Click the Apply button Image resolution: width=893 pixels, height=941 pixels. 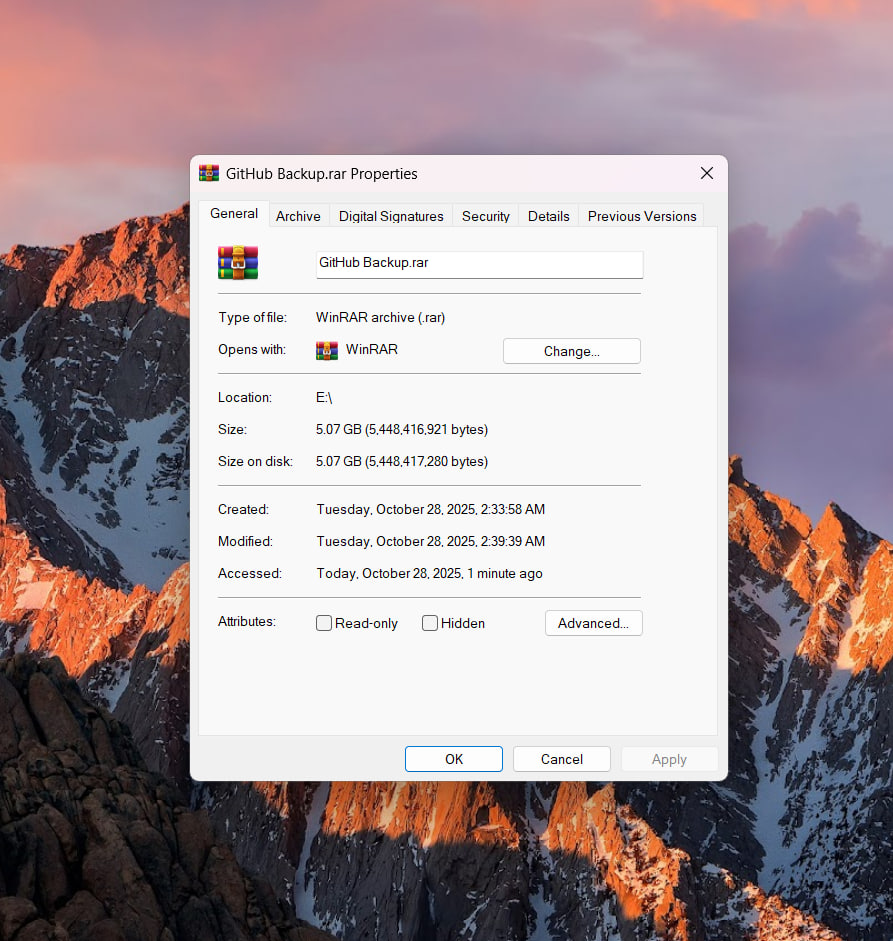669,759
